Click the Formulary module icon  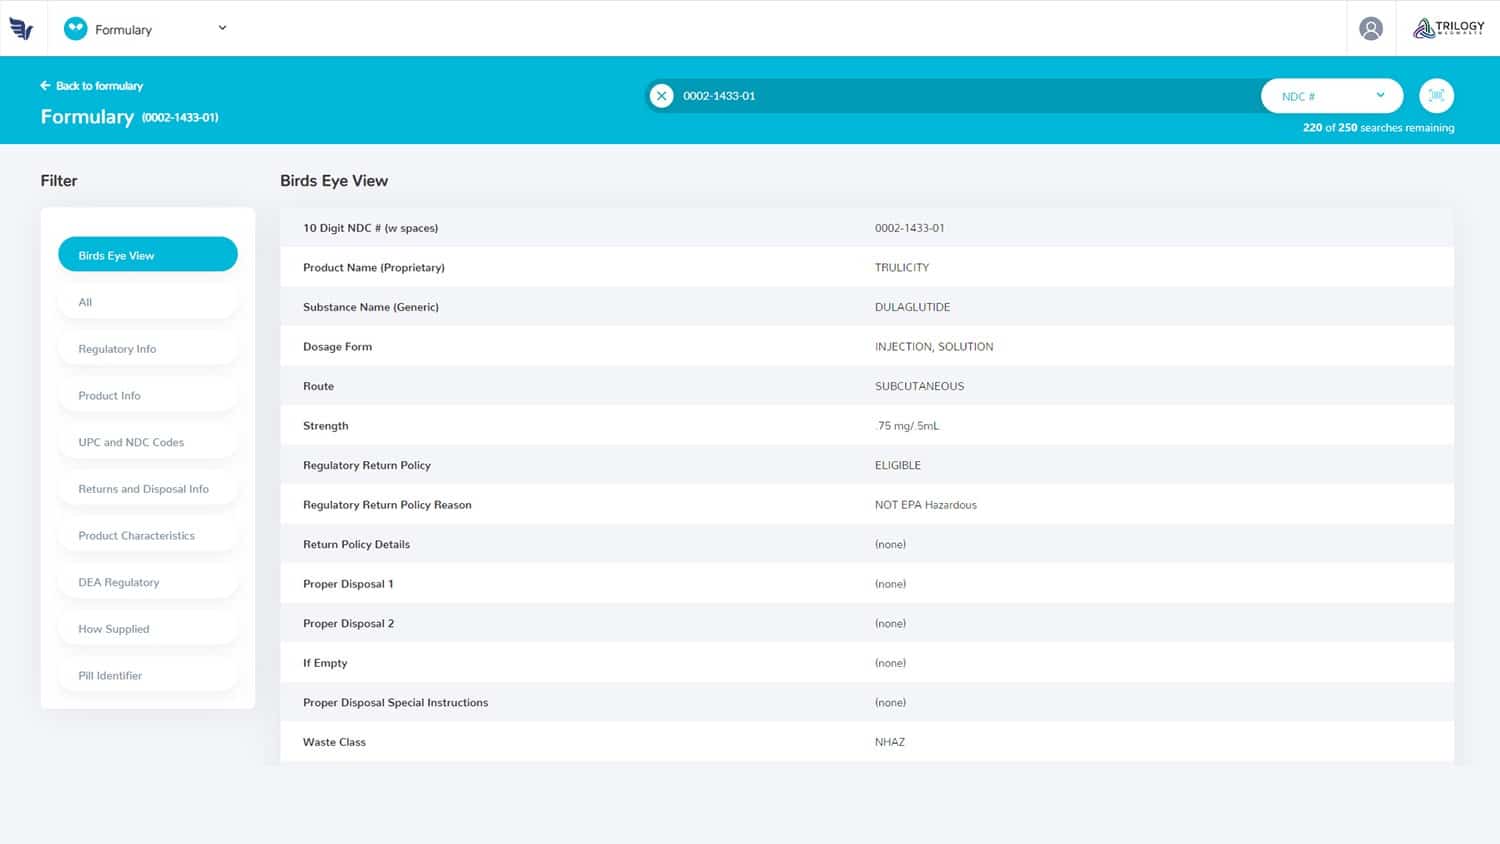(x=75, y=29)
